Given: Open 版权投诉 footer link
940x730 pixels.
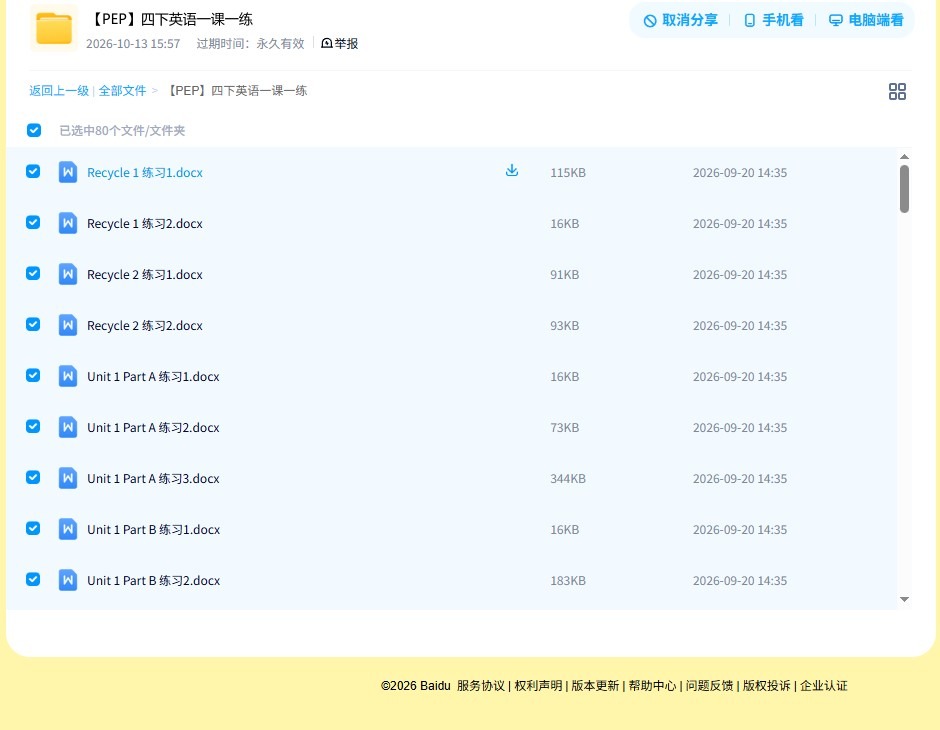Looking at the screenshot, I should (x=766, y=686).
